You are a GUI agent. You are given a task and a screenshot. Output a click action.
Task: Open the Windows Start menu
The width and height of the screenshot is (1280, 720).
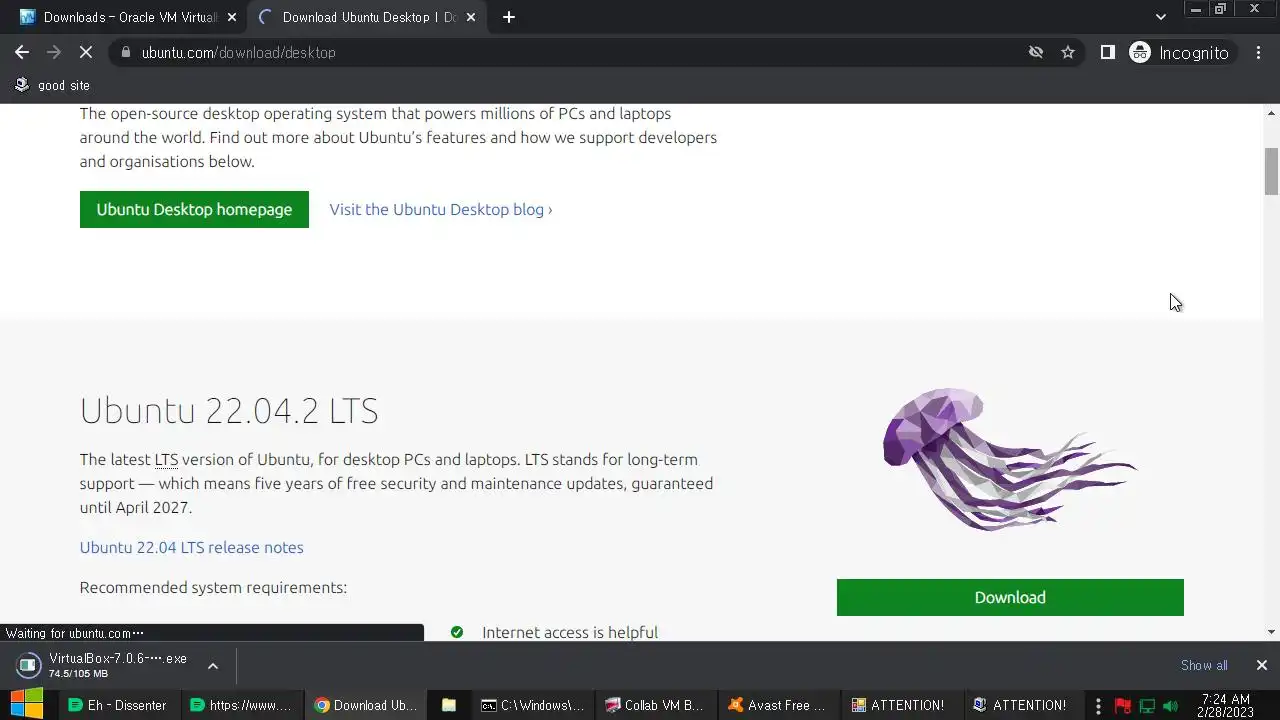[x=27, y=705]
